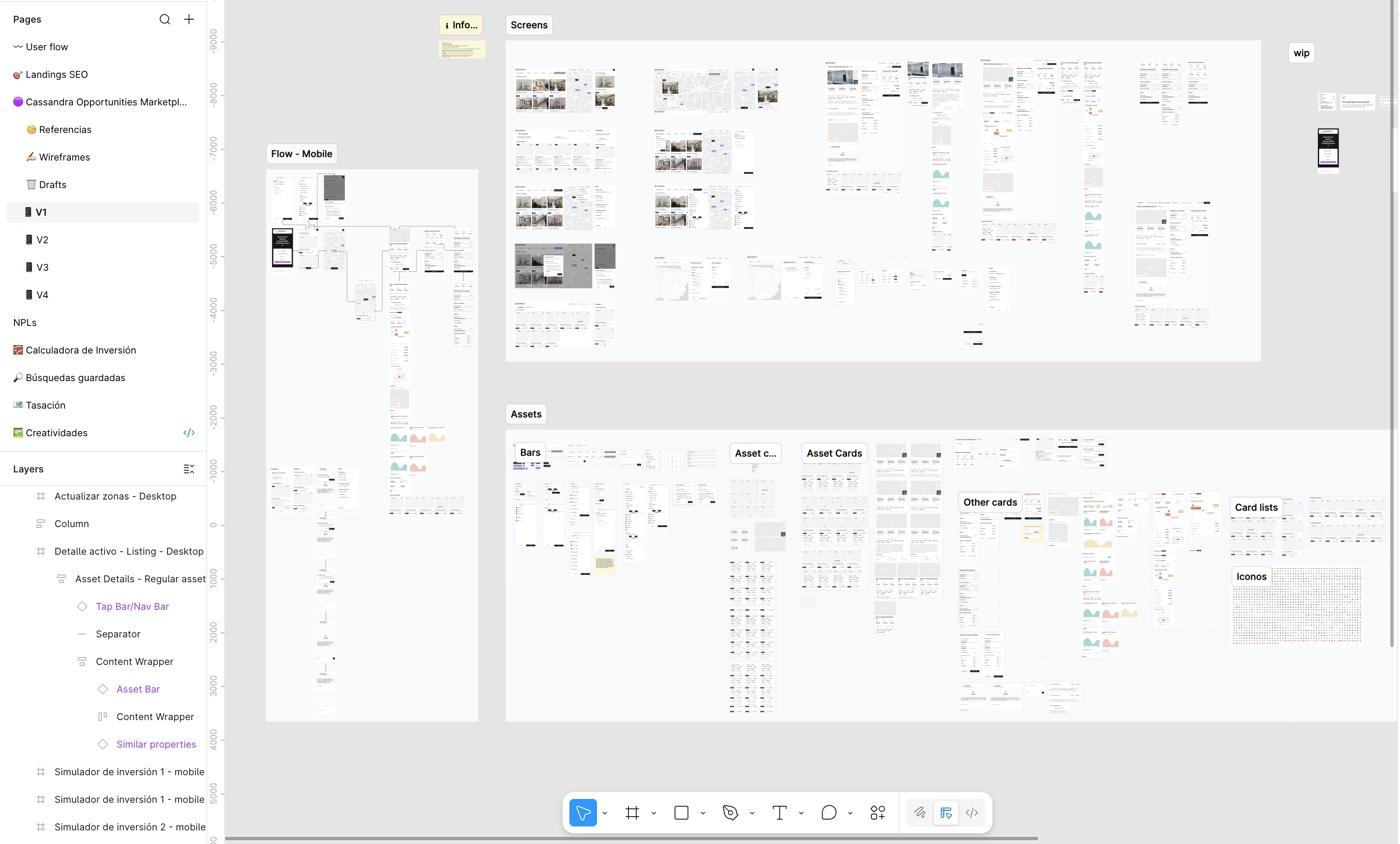Select the Move tool in toolbar
Image resolution: width=1400 pixels, height=844 pixels.
coord(583,813)
